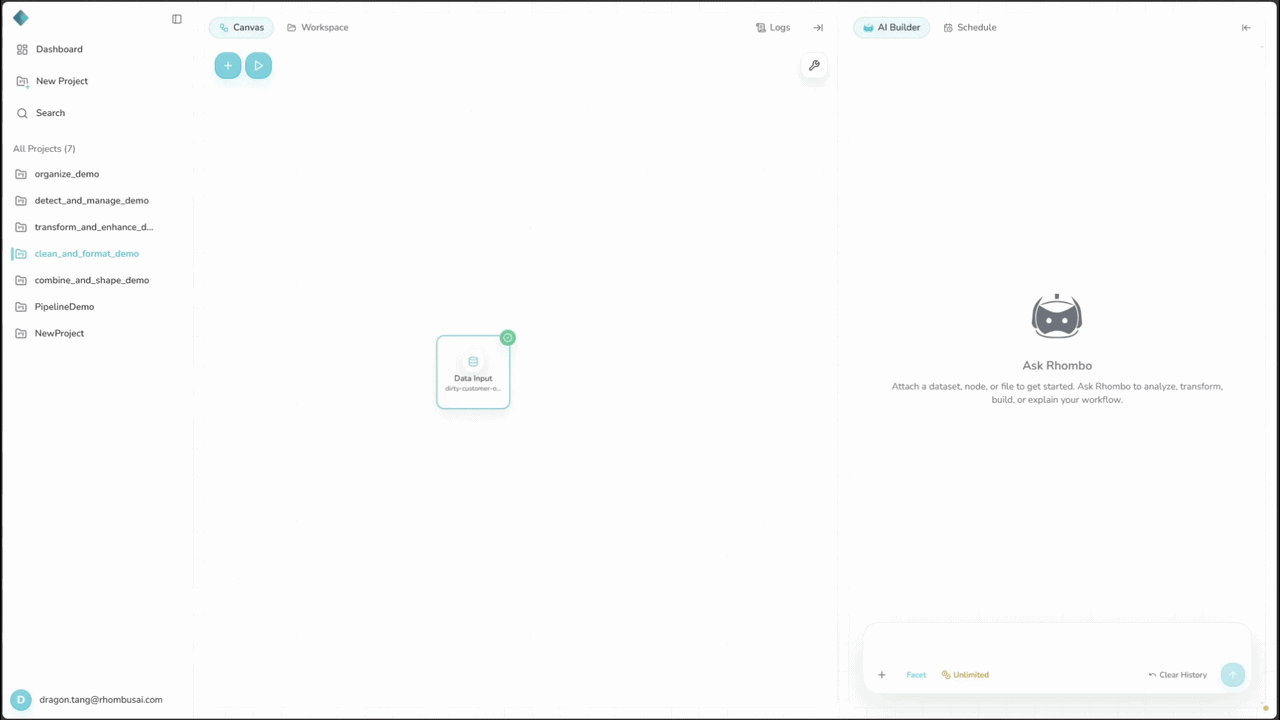1280x720 pixels.
Task: Open the PipelineDemo project
Action: point(64,307)
